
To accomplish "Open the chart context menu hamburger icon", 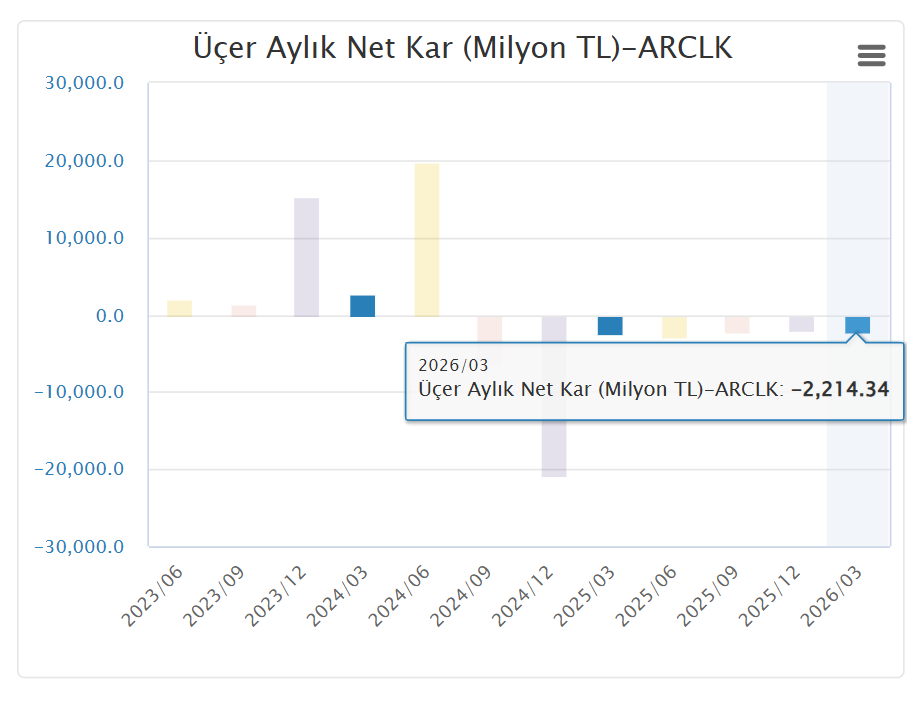I will pyautogui.click(x=871, y=56).
